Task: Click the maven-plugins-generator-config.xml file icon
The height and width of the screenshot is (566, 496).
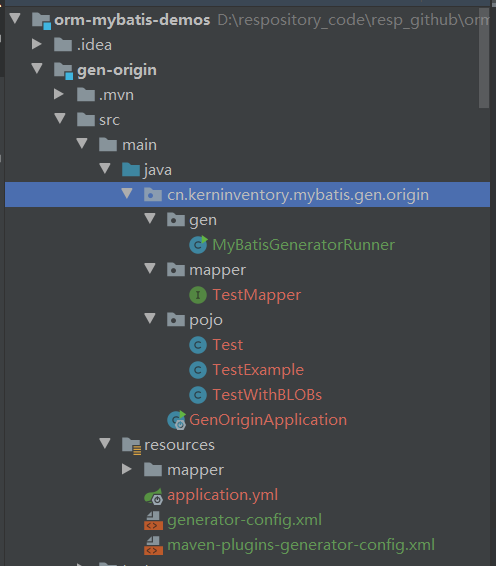Action: (x=153, y=545)
